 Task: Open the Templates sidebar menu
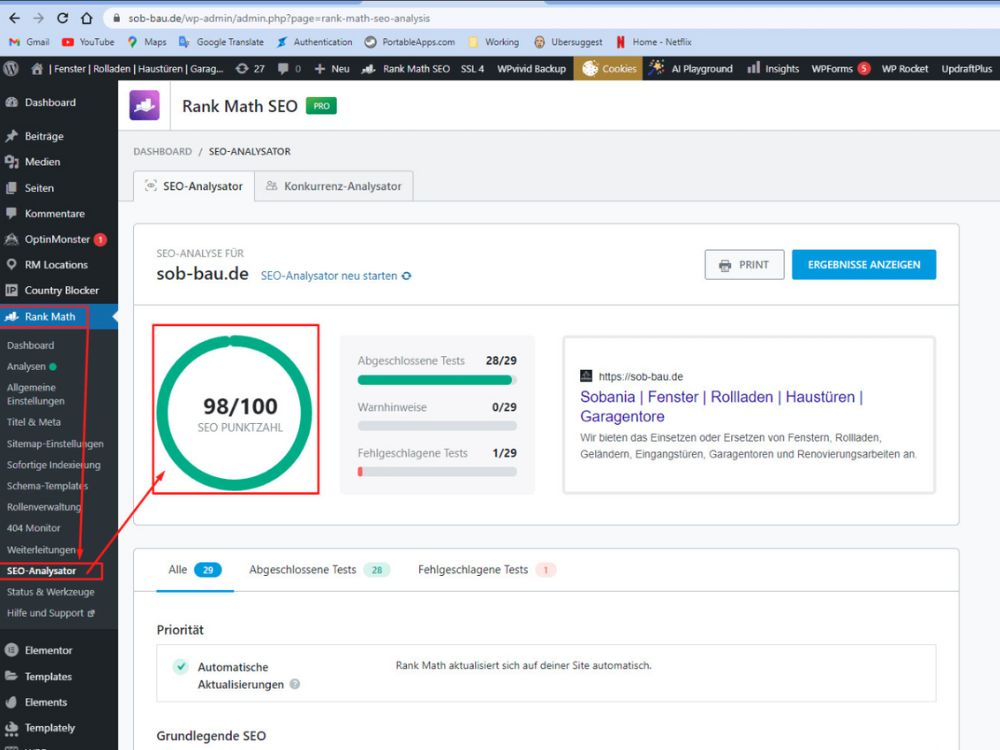59,676
